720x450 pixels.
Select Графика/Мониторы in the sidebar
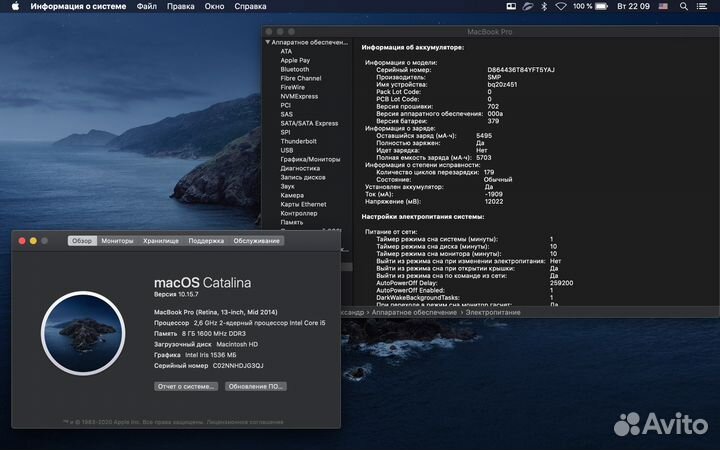coord(310,159)
